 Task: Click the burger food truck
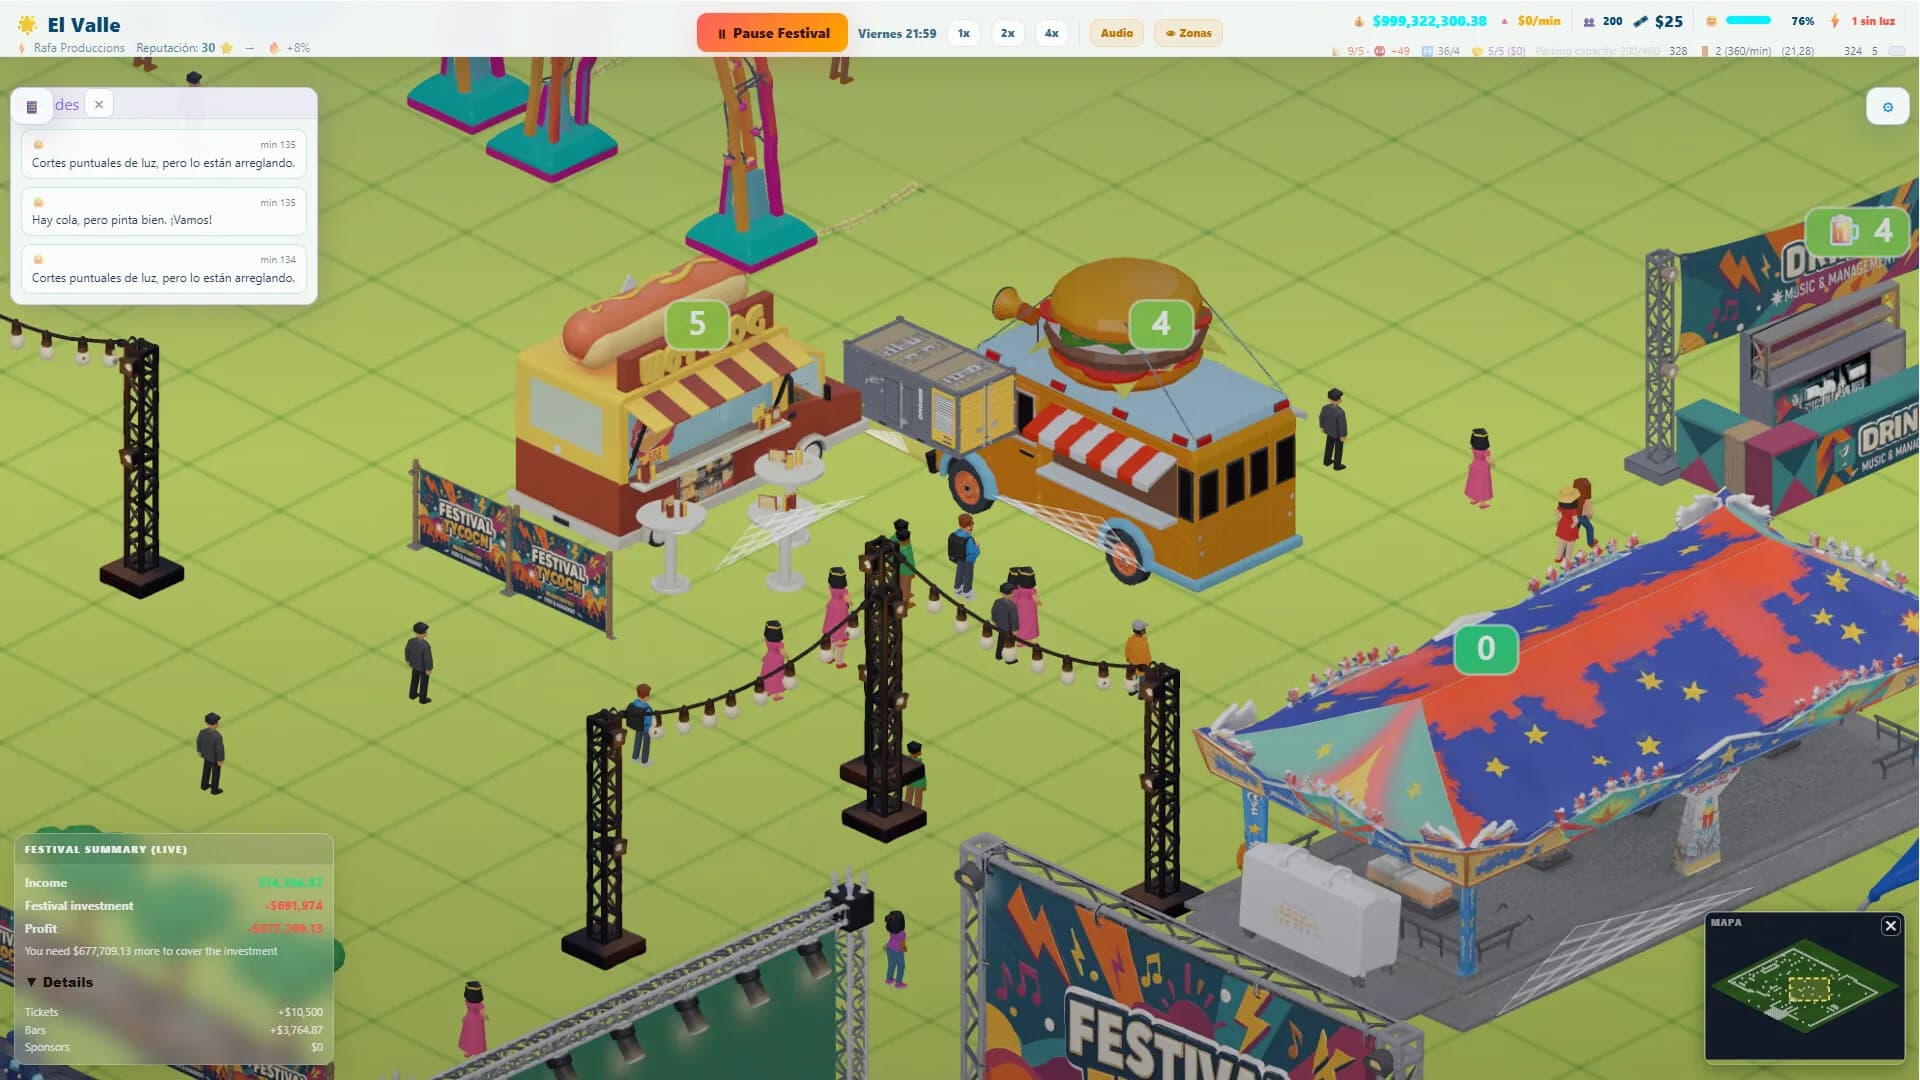[x=1130, y=440]
